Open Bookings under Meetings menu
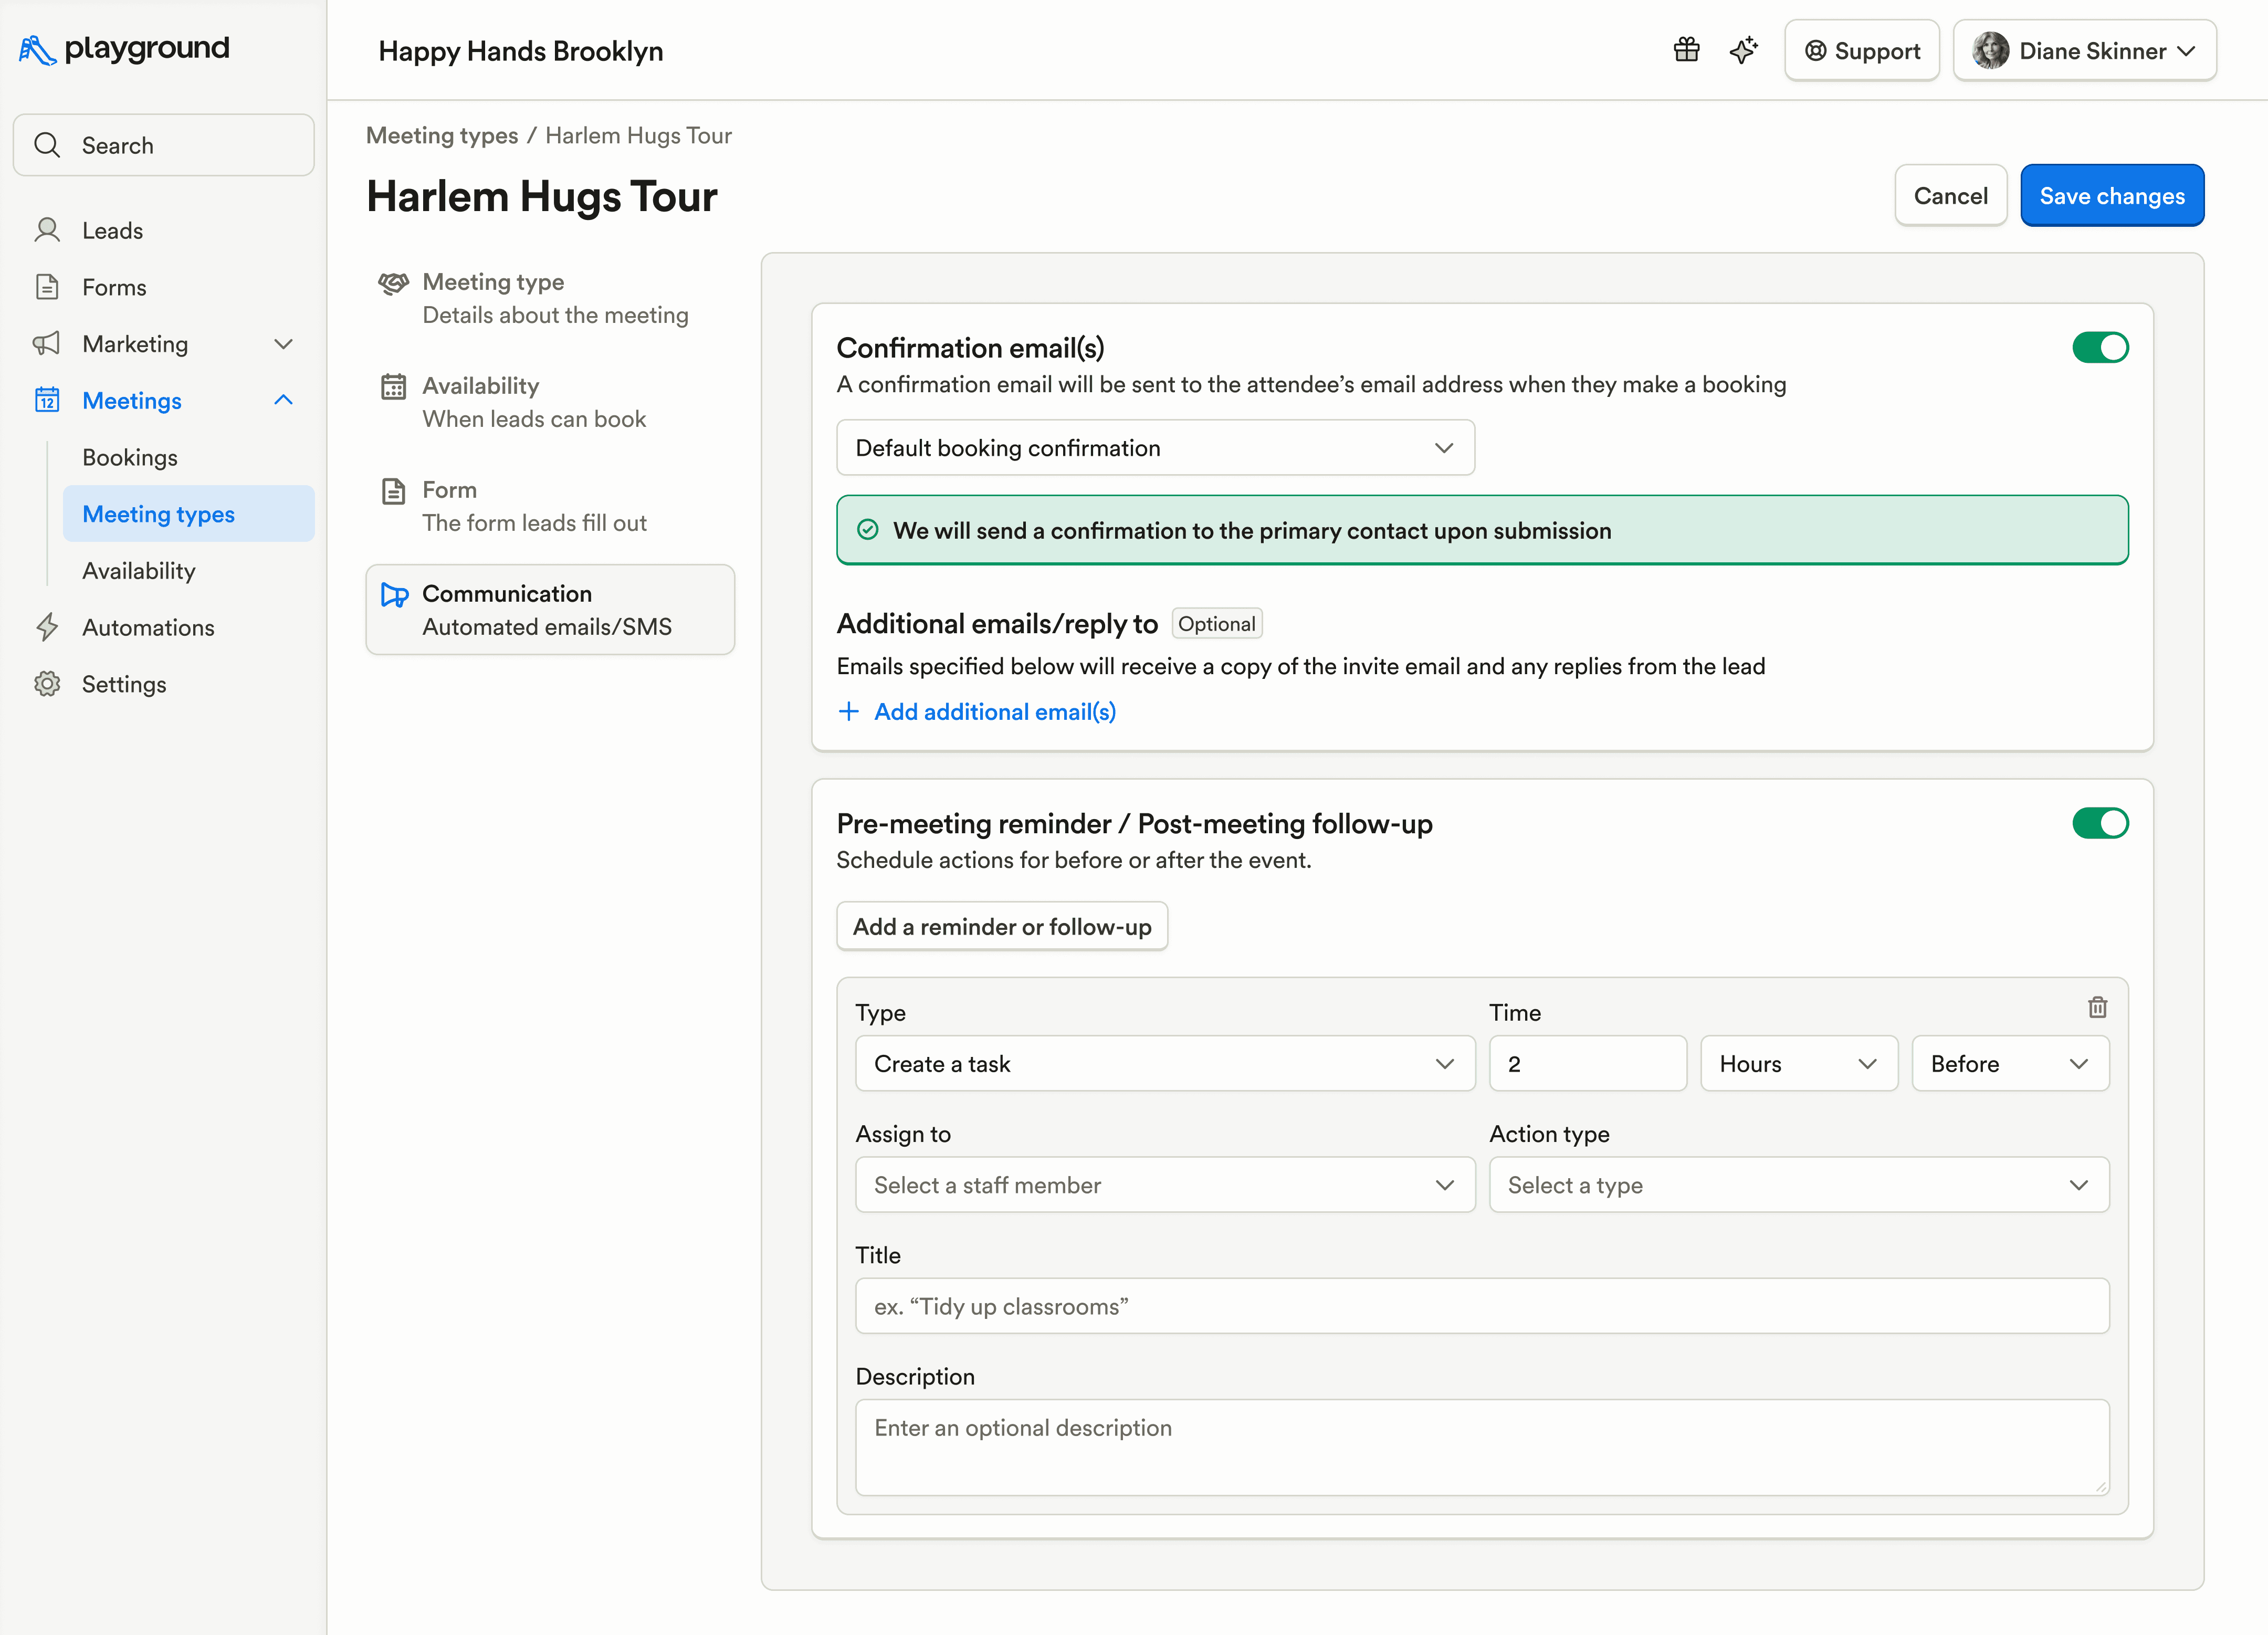The height and width of the screenshot is (1635, 2268). (130, 457)
